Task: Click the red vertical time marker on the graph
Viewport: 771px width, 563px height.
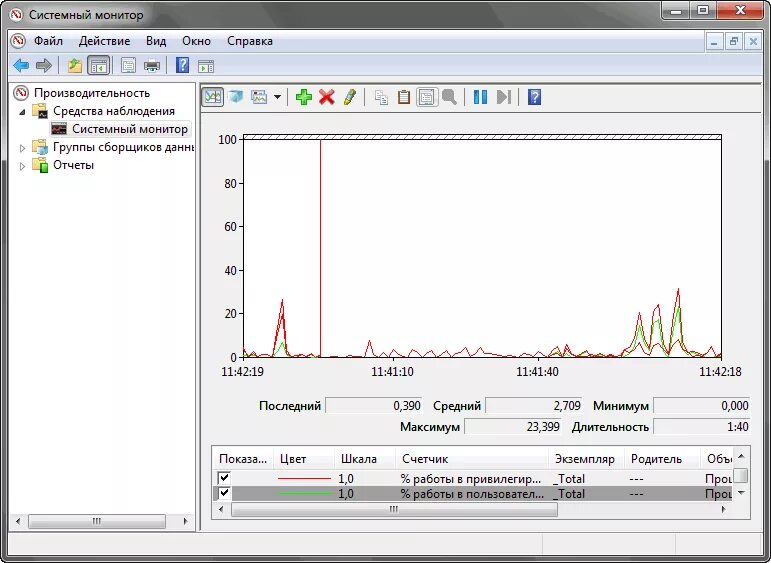Action: [321, 248]
